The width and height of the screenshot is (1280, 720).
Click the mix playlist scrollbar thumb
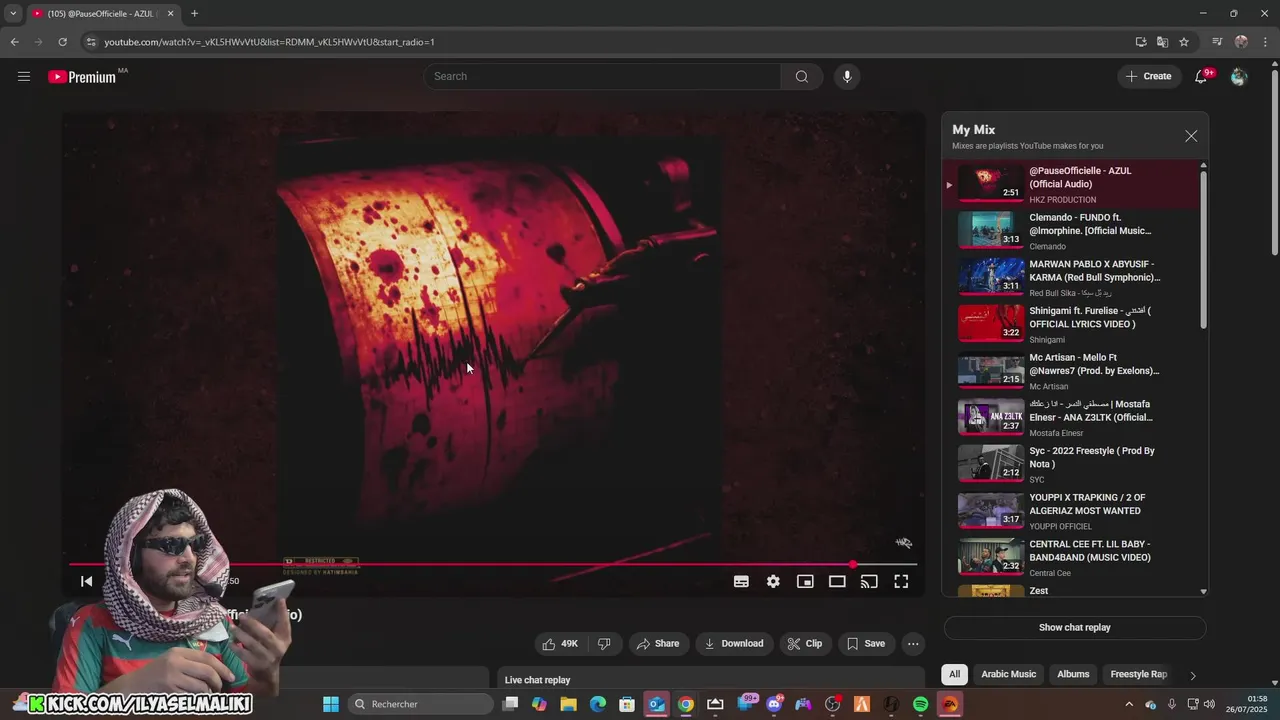(x=1203, y=249)
